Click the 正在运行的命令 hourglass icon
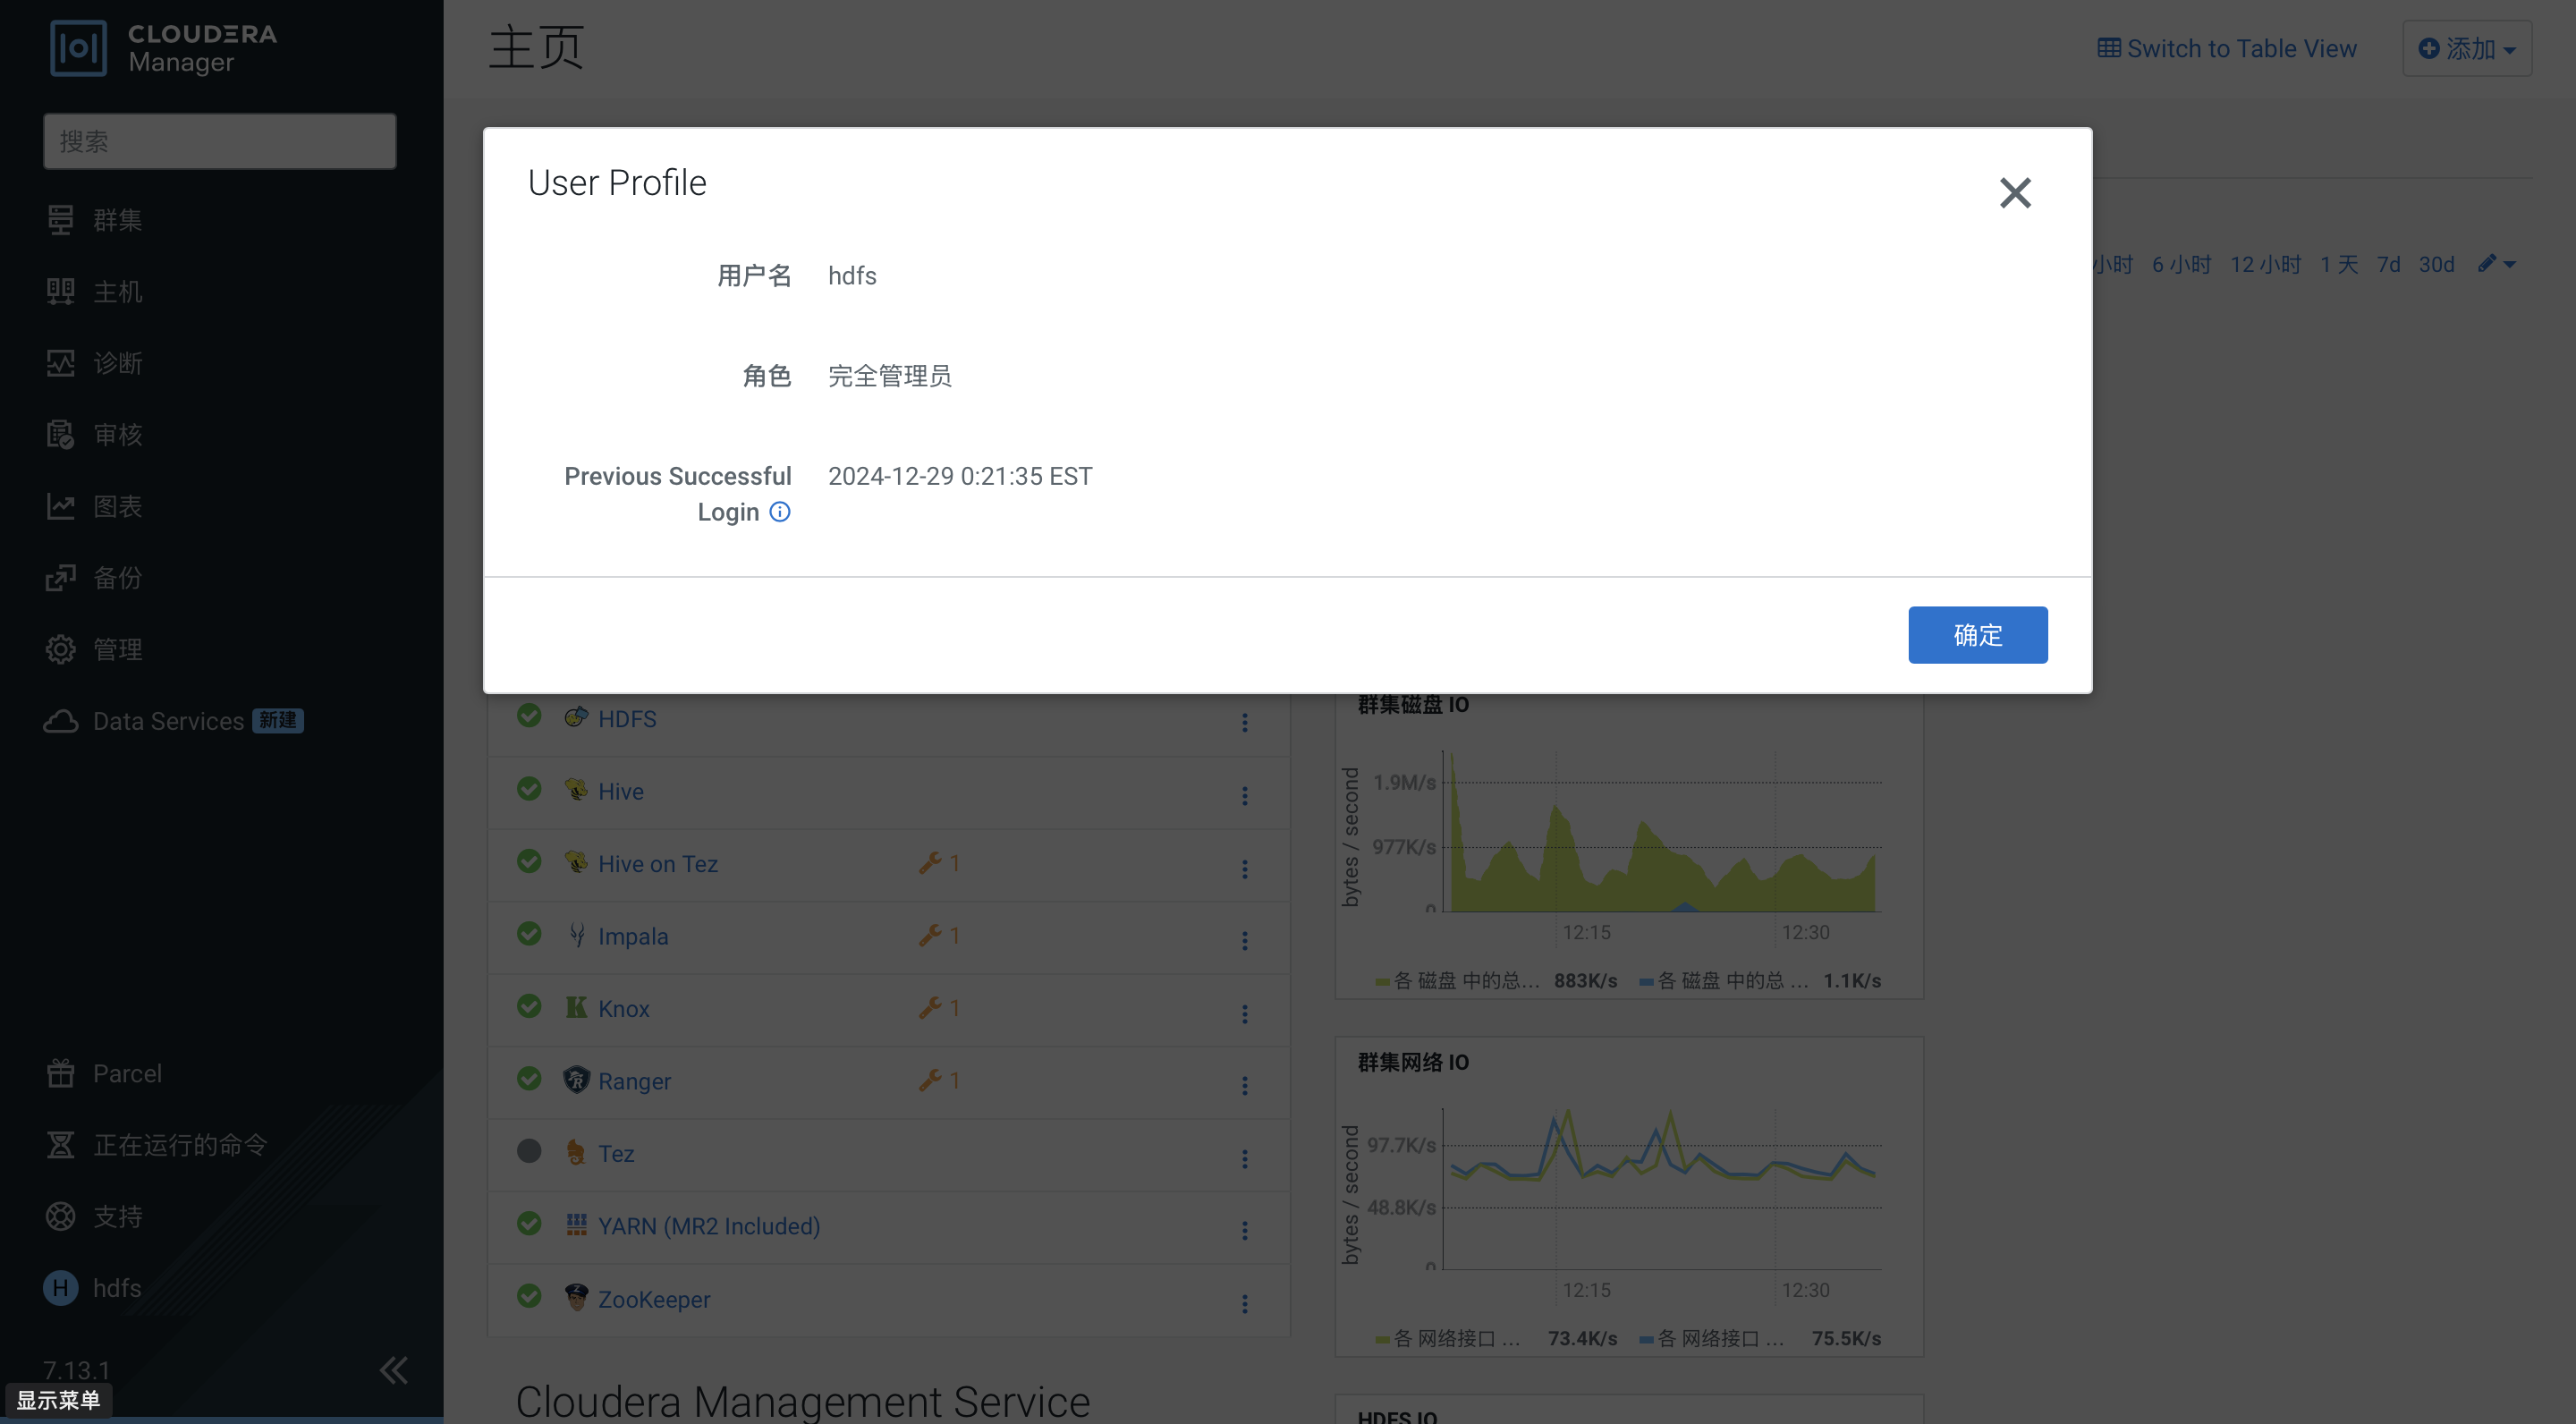The height and width of the screenshot is (1424, 2576). [60, 1145]
